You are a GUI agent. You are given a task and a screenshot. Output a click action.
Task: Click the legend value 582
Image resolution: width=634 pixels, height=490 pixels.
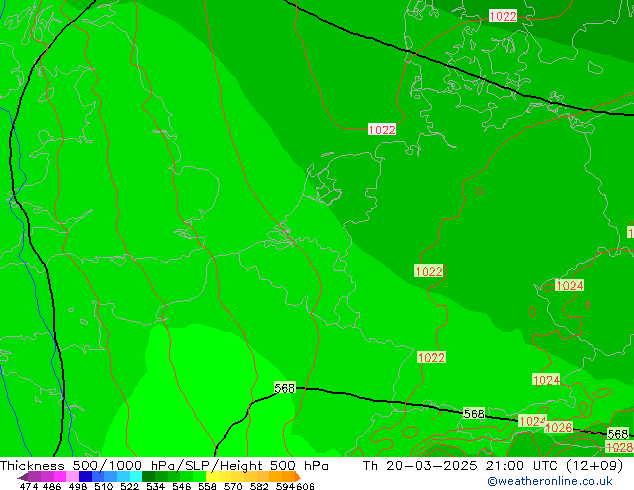tap(259, 486)
